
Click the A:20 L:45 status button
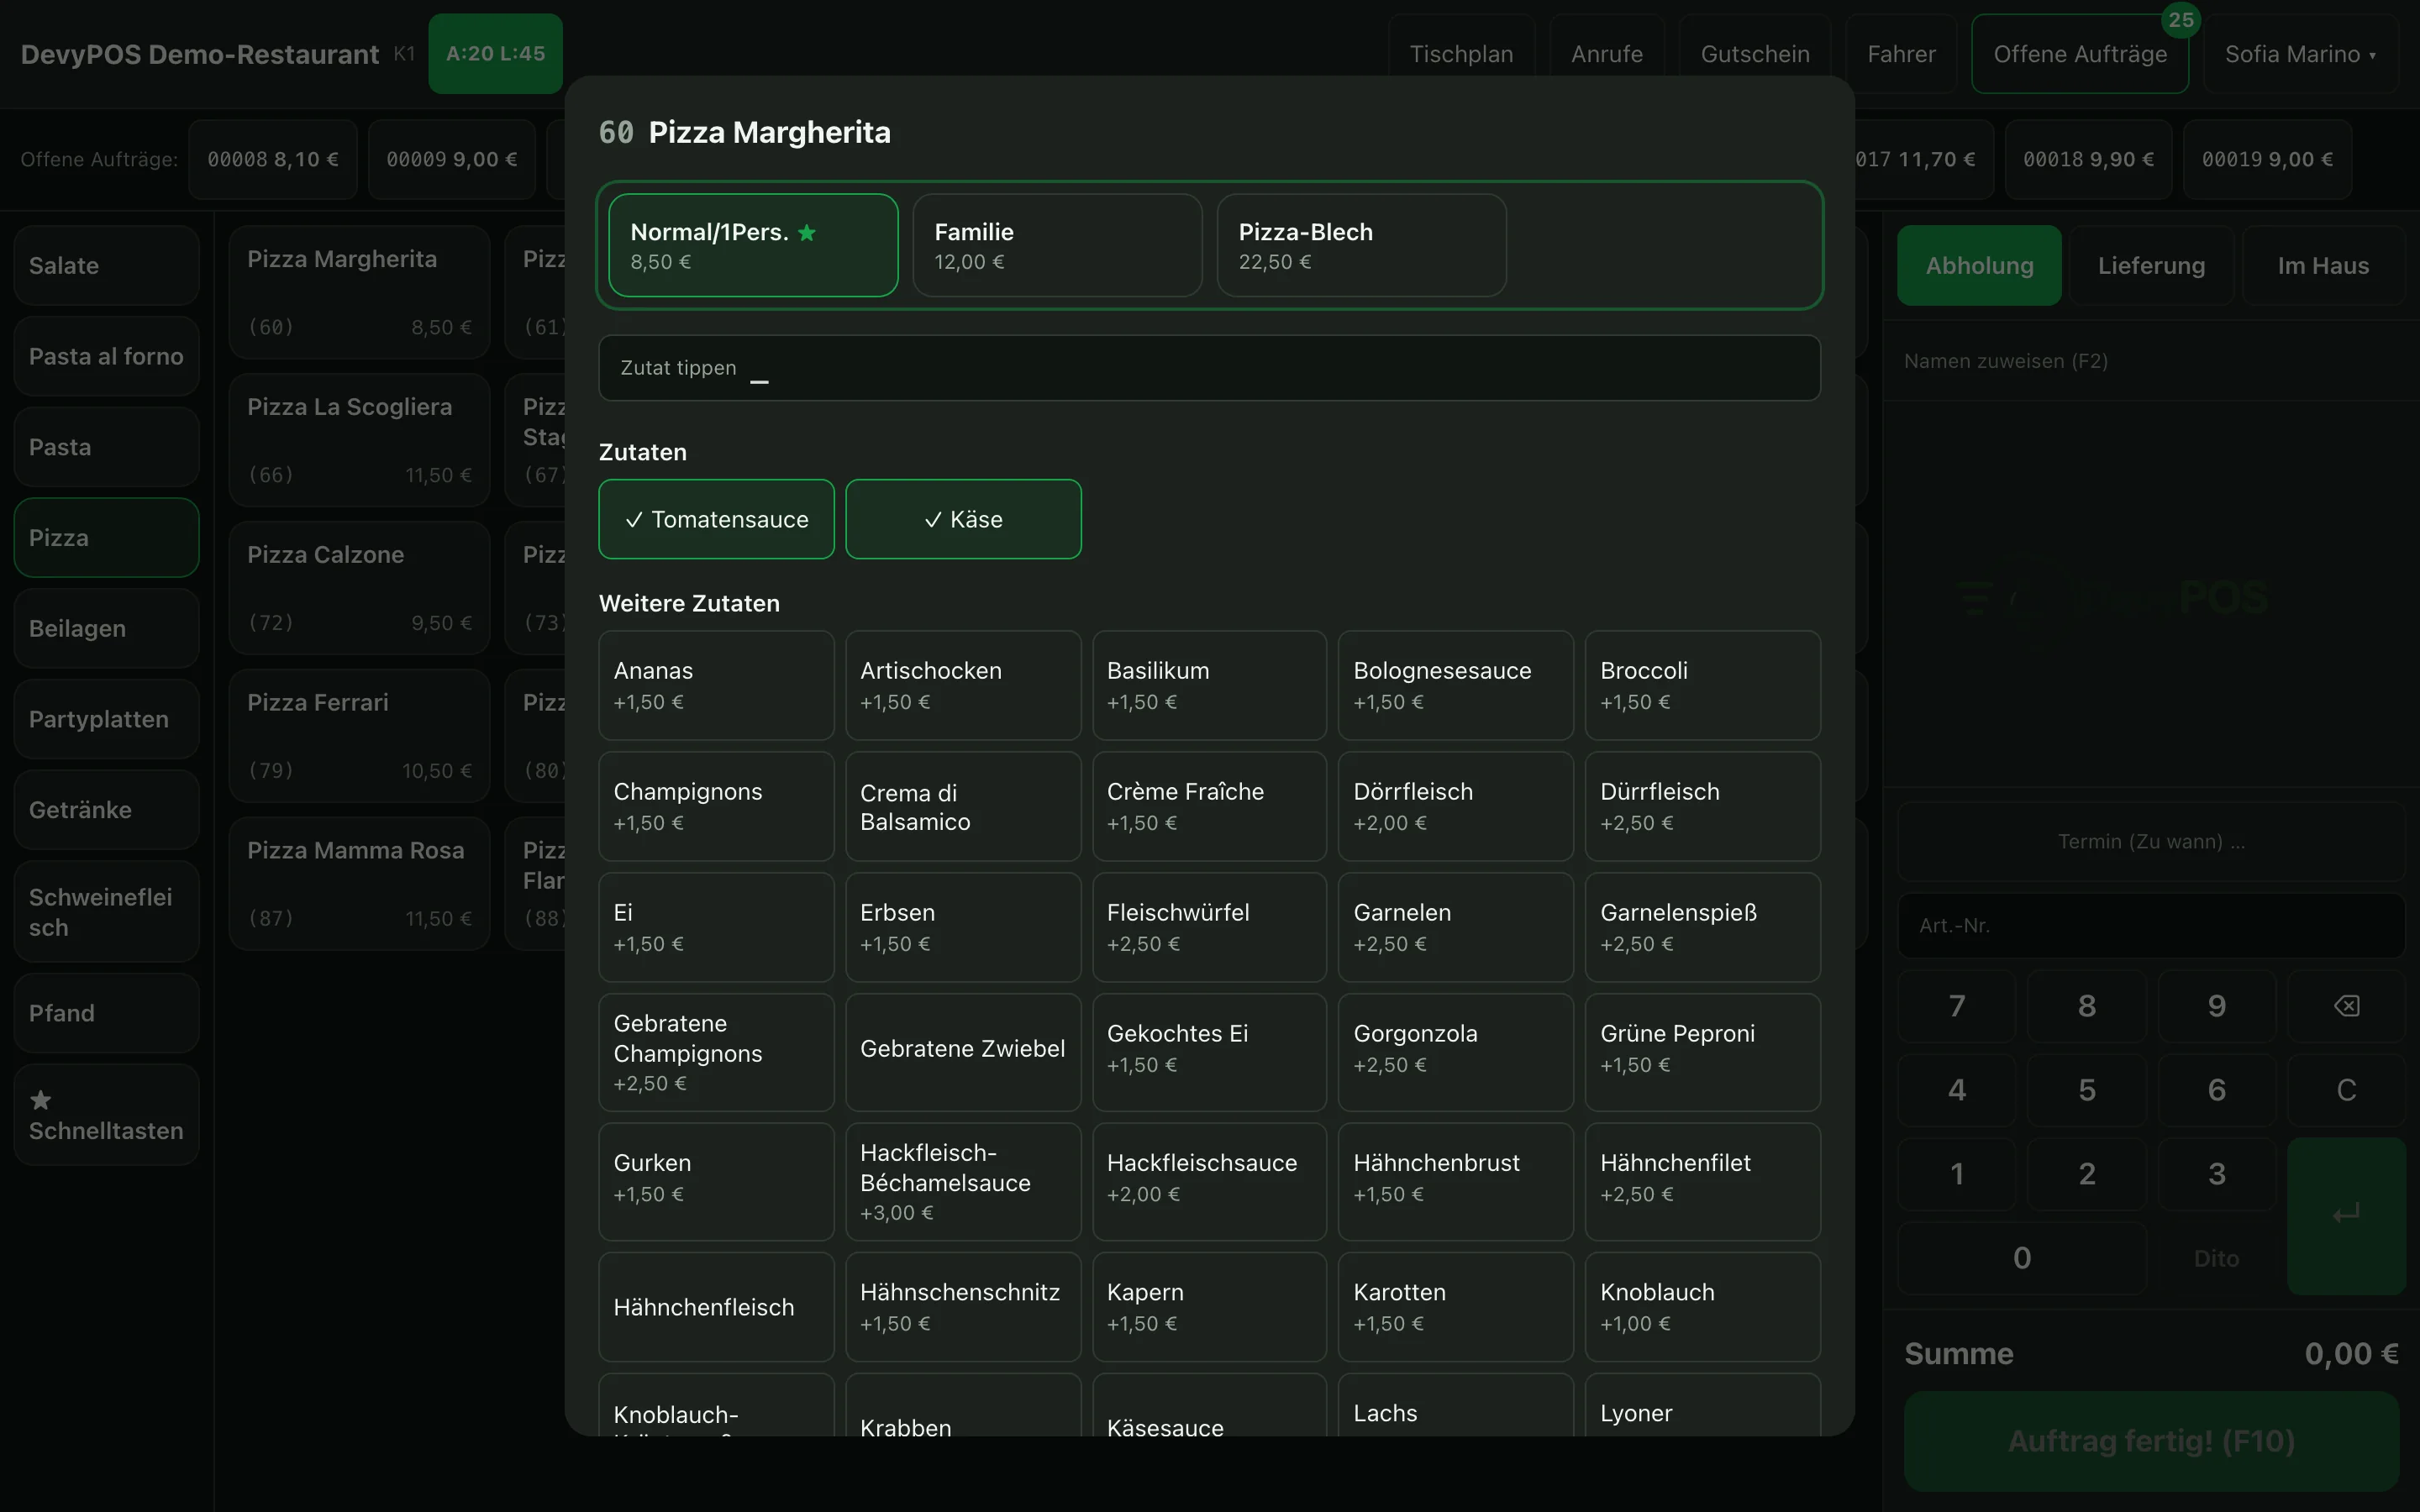click(x=495, y=54)
